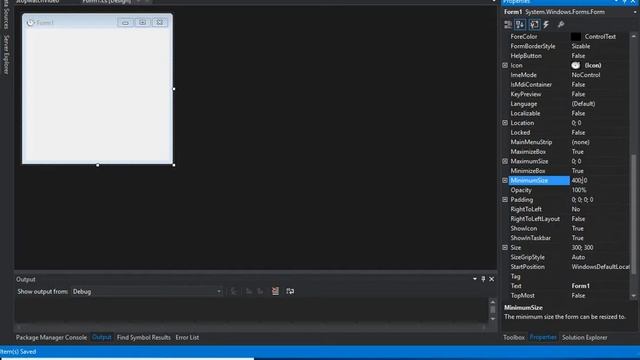Open the Show output from dropdown
The height and width of the screenshot is (360, 640).
tap(147, 291)
